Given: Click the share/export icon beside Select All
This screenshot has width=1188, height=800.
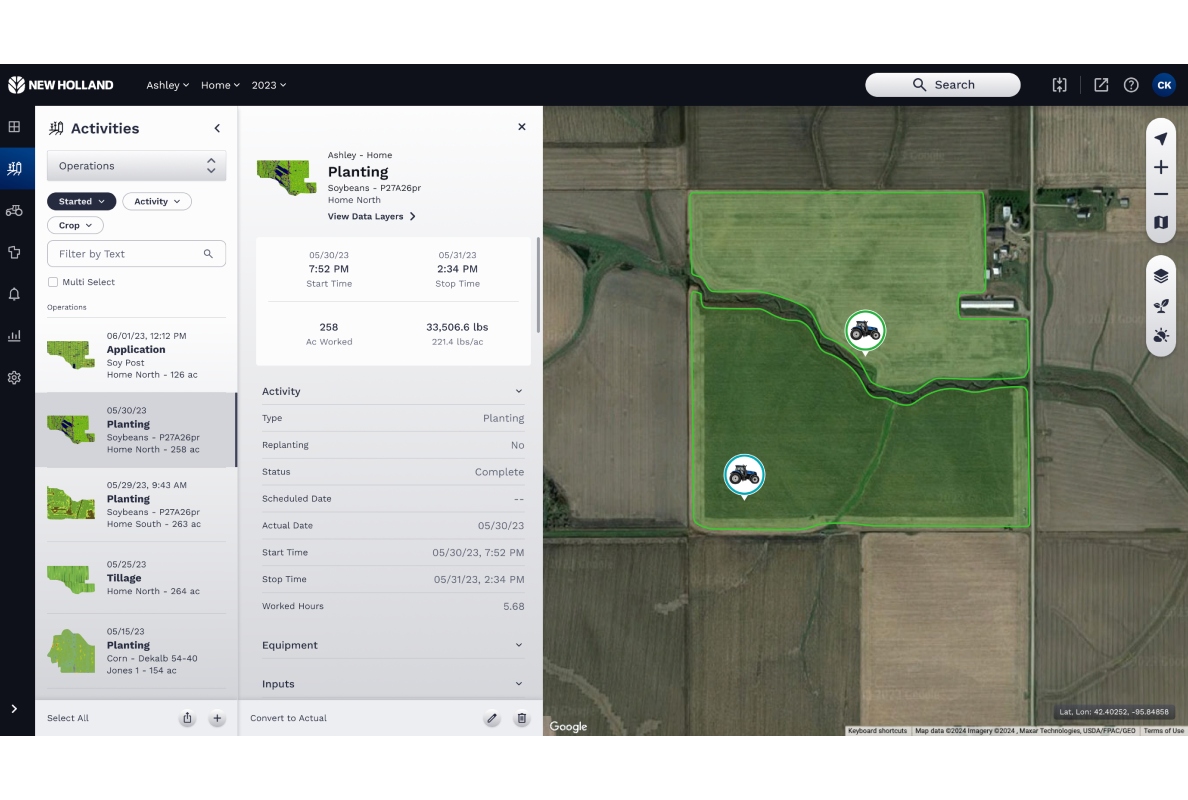Looking at the screenshot, I should pos(187,718).
